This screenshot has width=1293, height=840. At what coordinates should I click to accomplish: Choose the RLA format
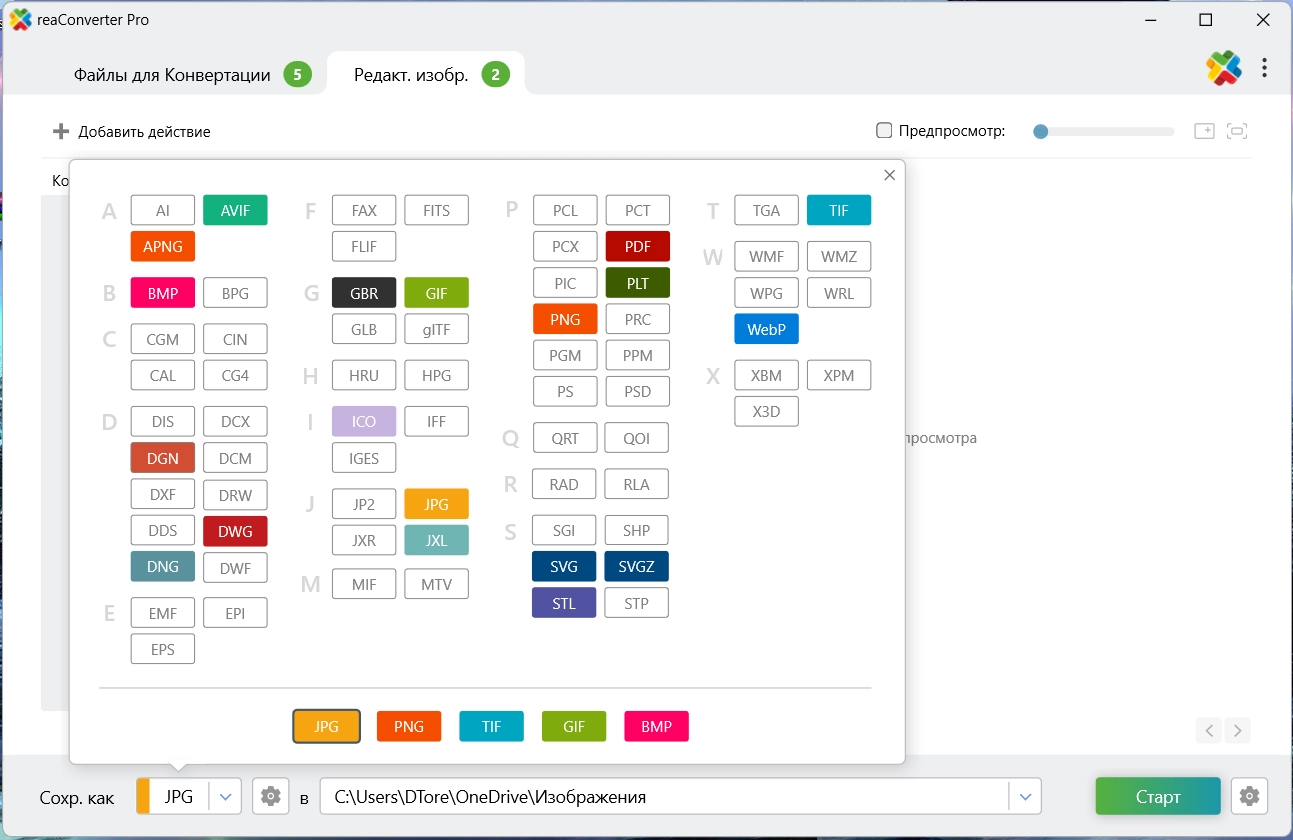(x=637, y=484)
